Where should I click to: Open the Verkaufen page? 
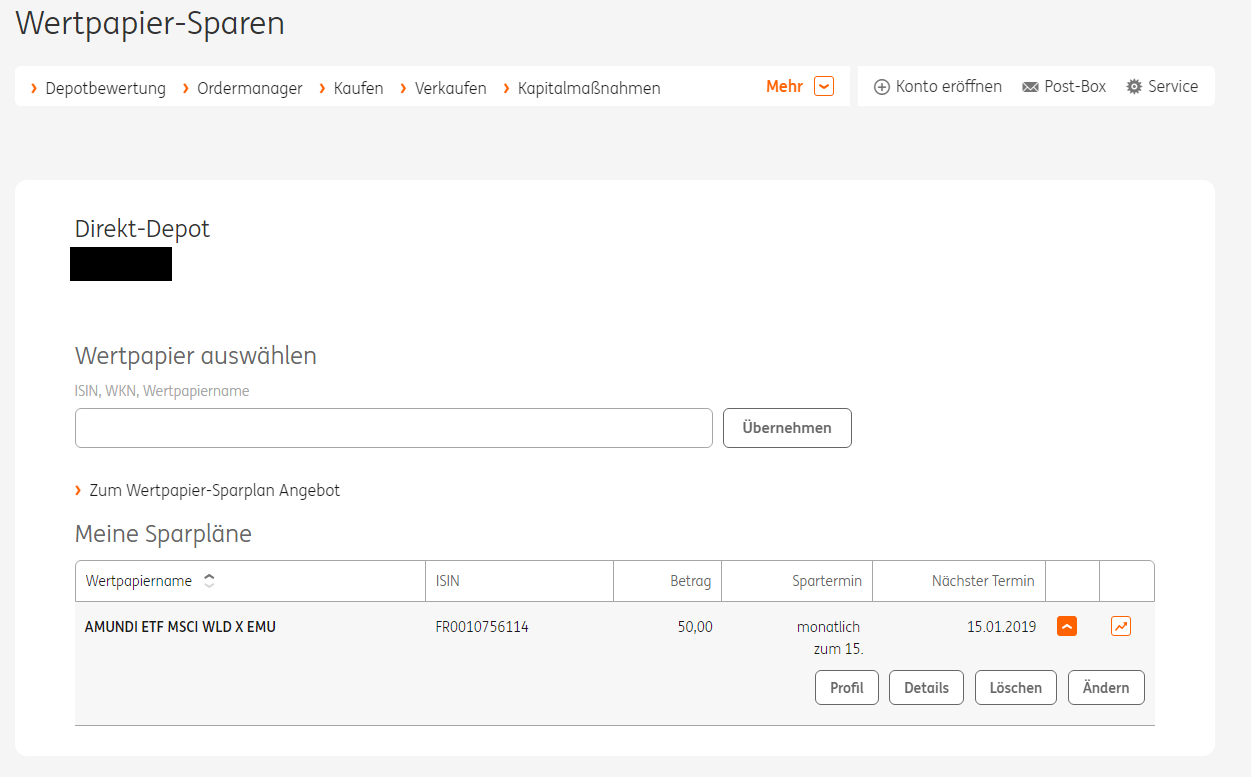pos(451,88)
